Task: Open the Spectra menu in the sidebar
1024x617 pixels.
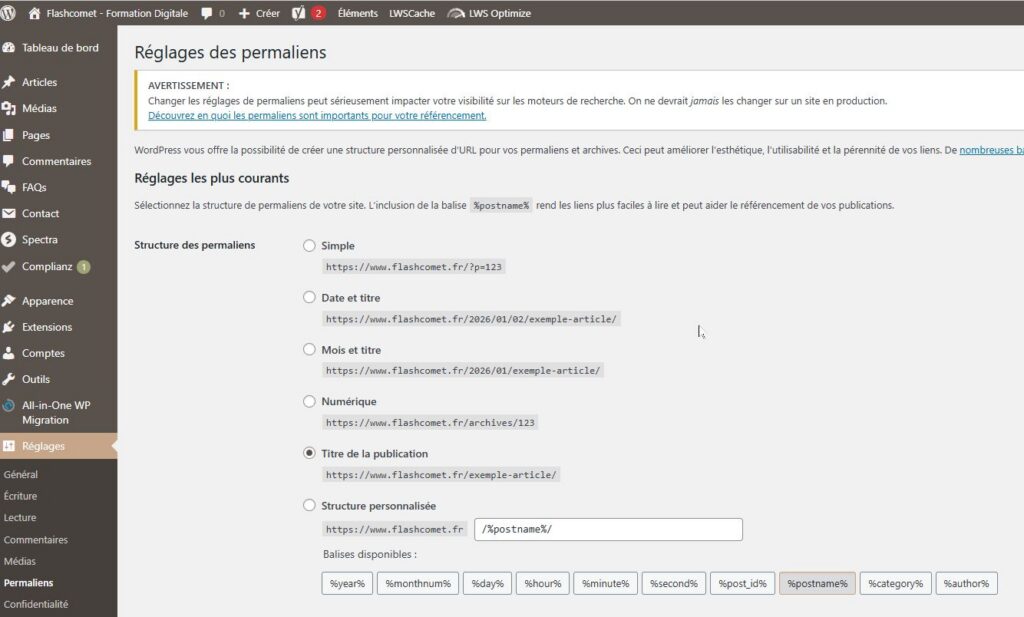Action: coord(40,239)
